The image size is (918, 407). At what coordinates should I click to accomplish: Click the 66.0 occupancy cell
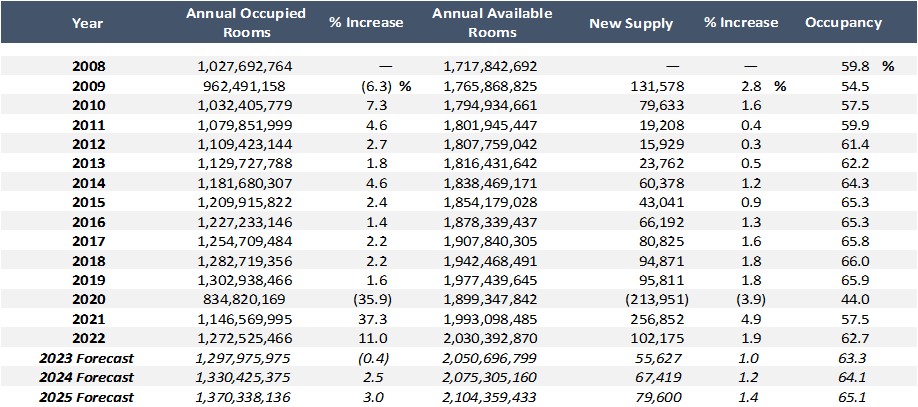point(856,263)
